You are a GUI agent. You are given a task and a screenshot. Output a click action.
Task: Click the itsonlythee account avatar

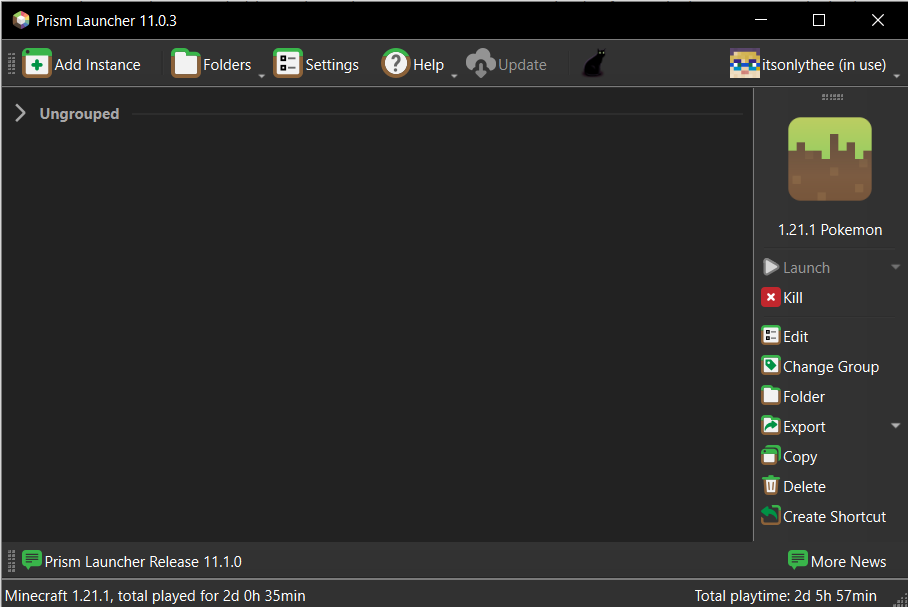(745, 64)
